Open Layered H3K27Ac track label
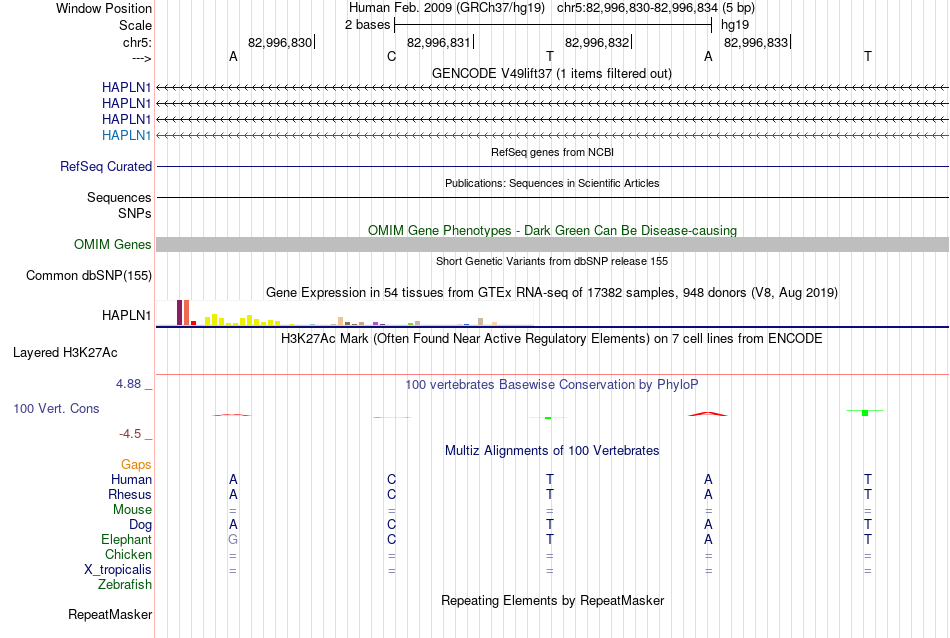Screen dimensions: 950x638 click(65, 353)
